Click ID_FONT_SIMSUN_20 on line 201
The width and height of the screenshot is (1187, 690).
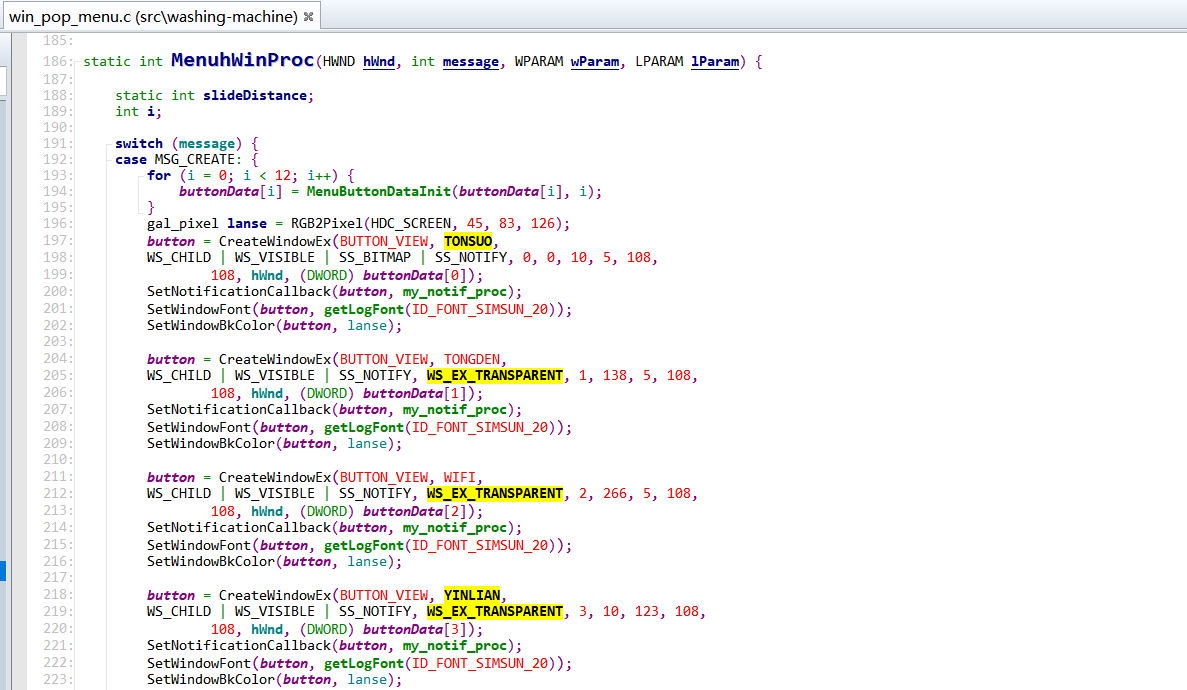click(479, 310)
